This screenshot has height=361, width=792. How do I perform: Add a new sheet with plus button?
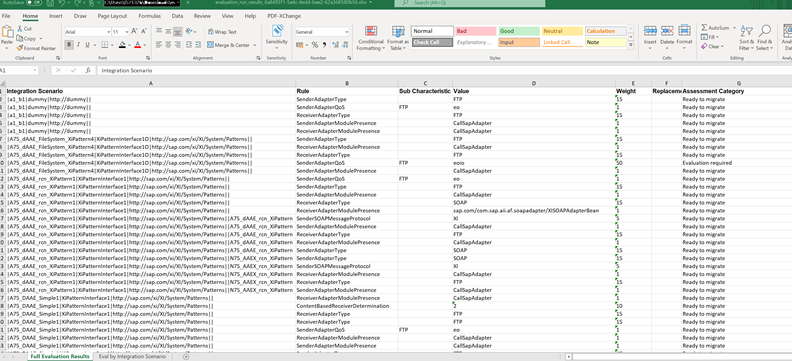[x=186, y=357]
